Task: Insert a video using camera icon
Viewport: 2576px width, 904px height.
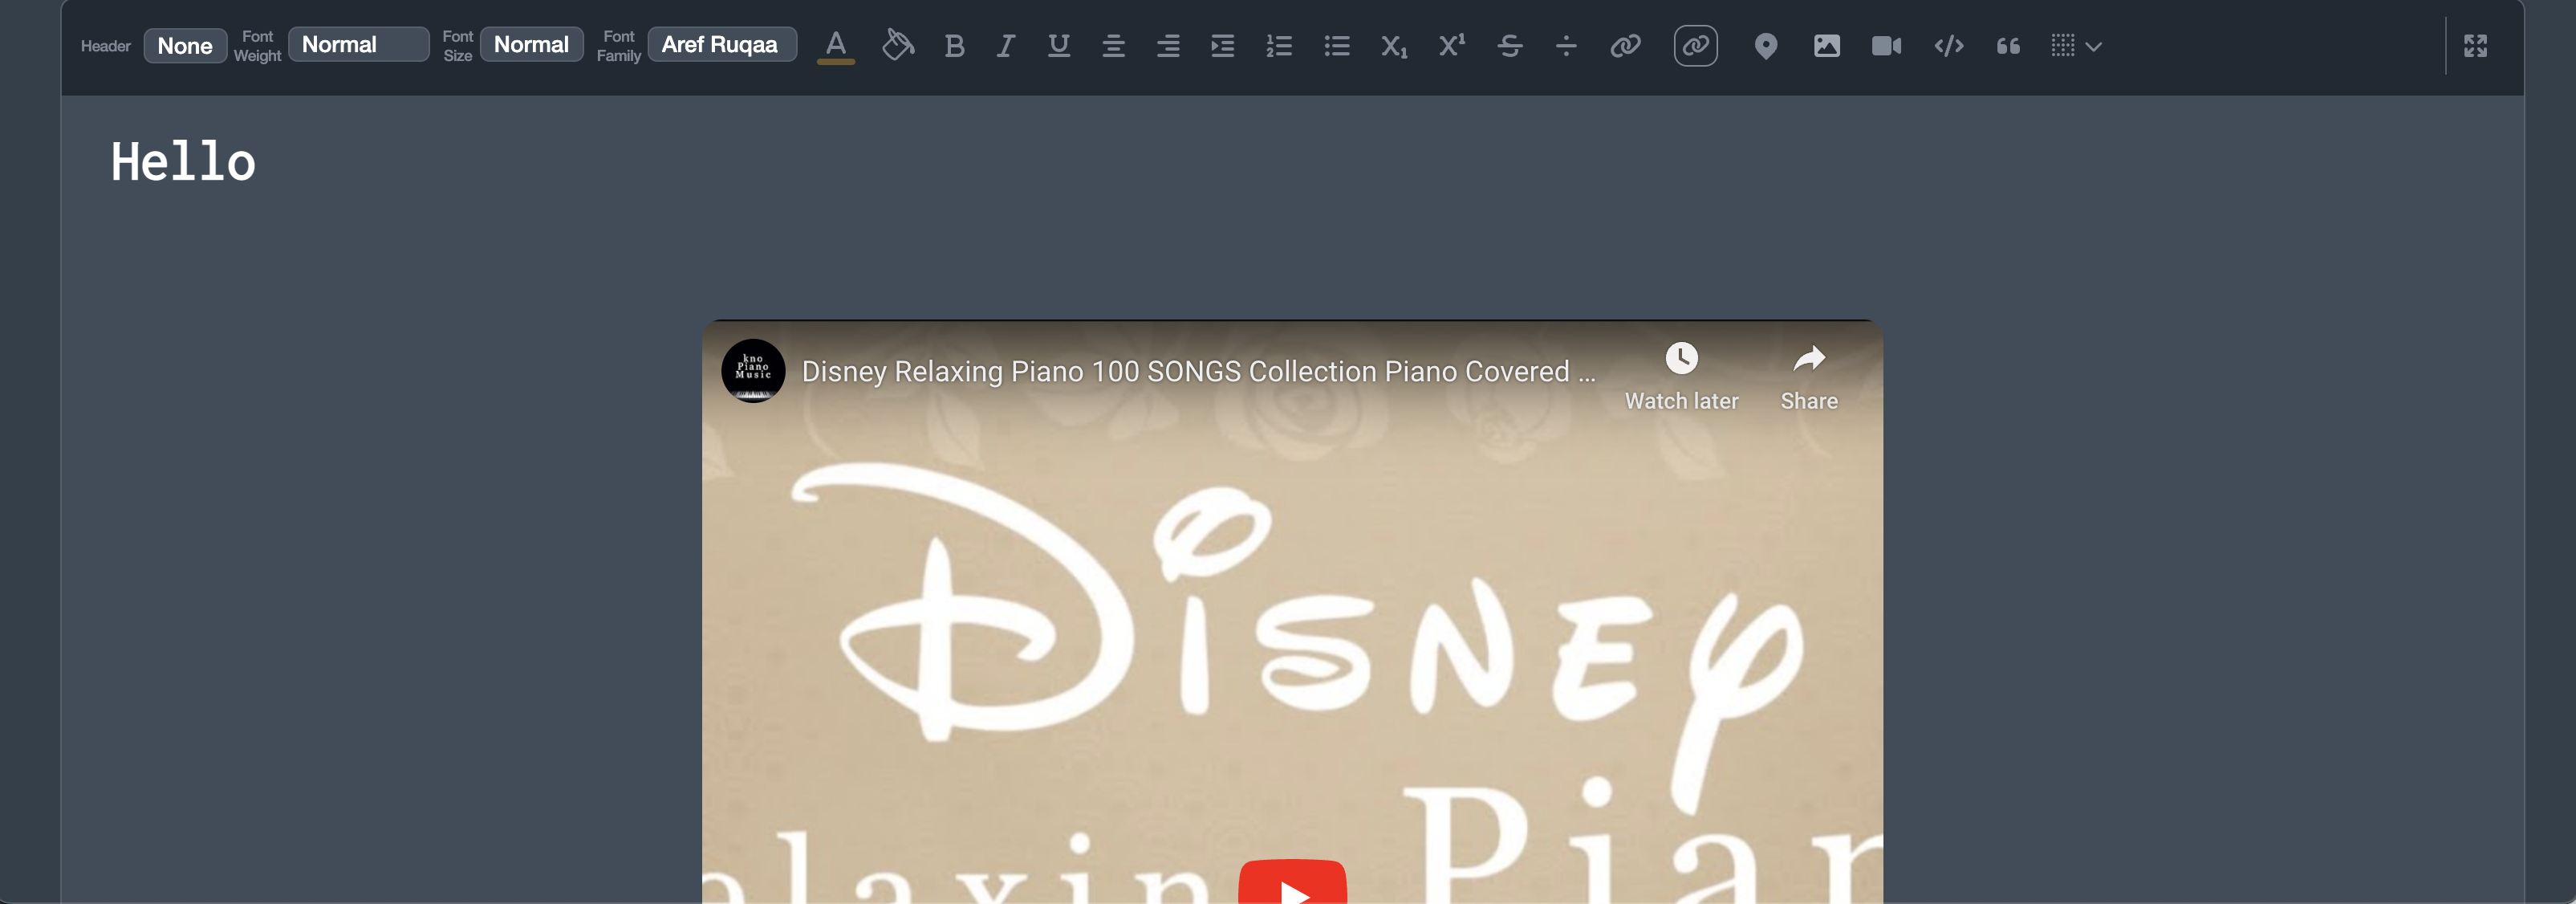Action: click(1885, 46)
